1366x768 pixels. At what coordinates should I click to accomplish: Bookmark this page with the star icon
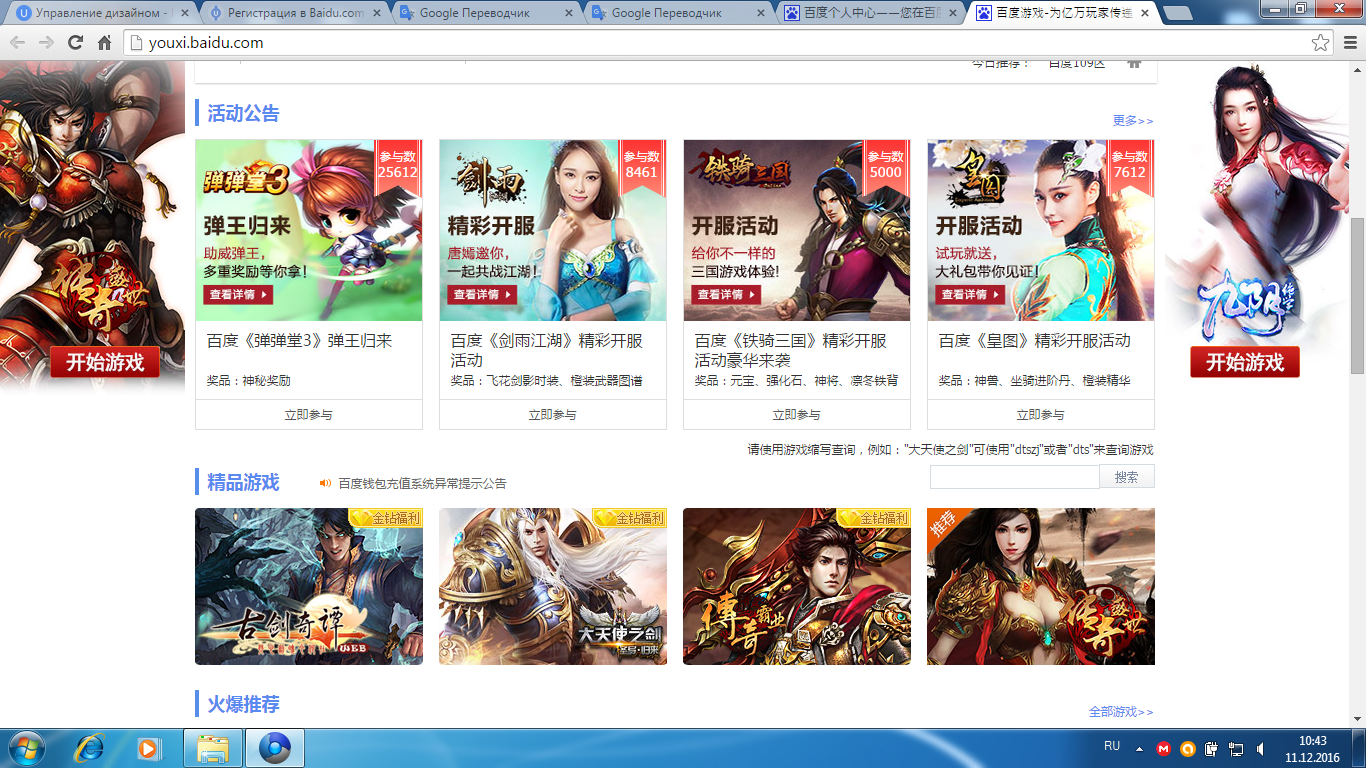click(1321, 43)
